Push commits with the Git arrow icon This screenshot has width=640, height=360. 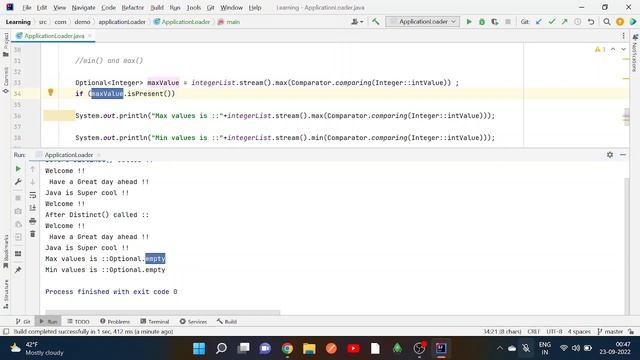564,22
